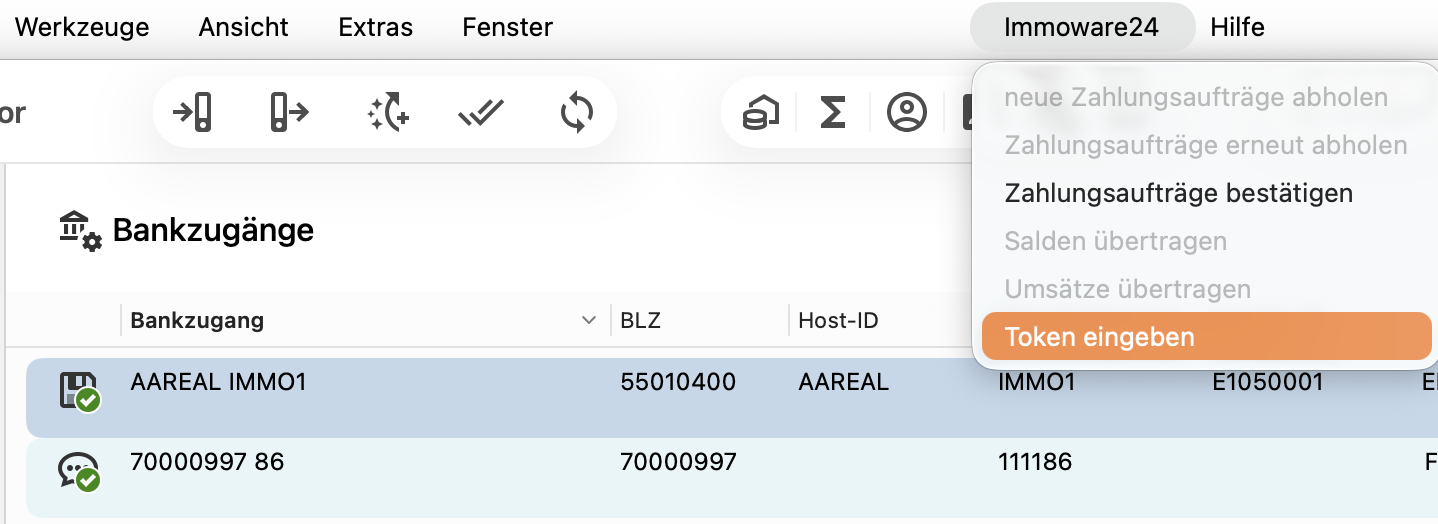The image size is (1438, 524).
Task: Click the sparkle refresh-plus toolbar icon
Action: tap(388, 112)
